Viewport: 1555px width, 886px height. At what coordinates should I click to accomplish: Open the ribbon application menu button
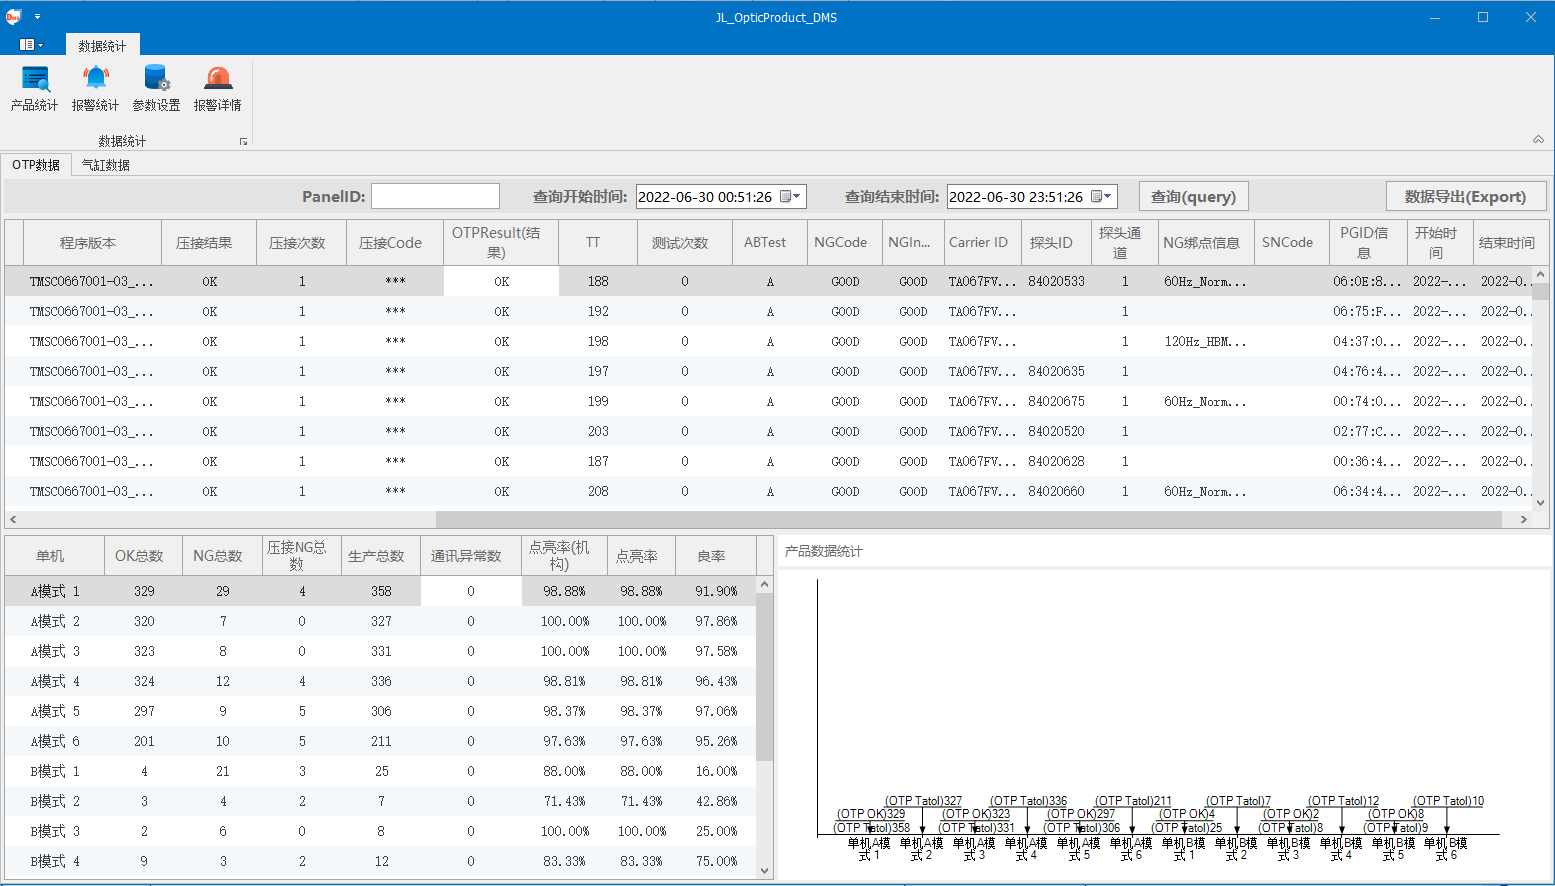[x=30, y=45]
